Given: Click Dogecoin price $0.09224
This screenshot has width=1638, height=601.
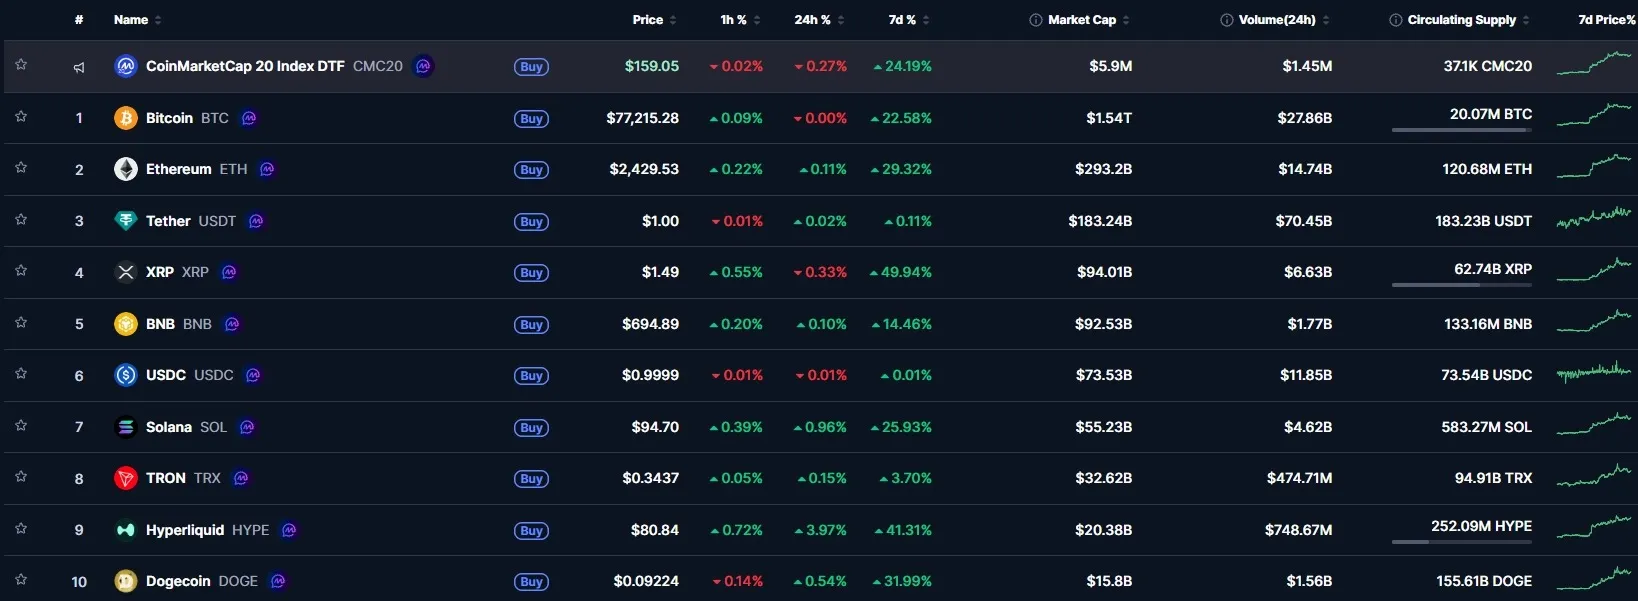Looking at the screenshot, I should coord(646,581).
